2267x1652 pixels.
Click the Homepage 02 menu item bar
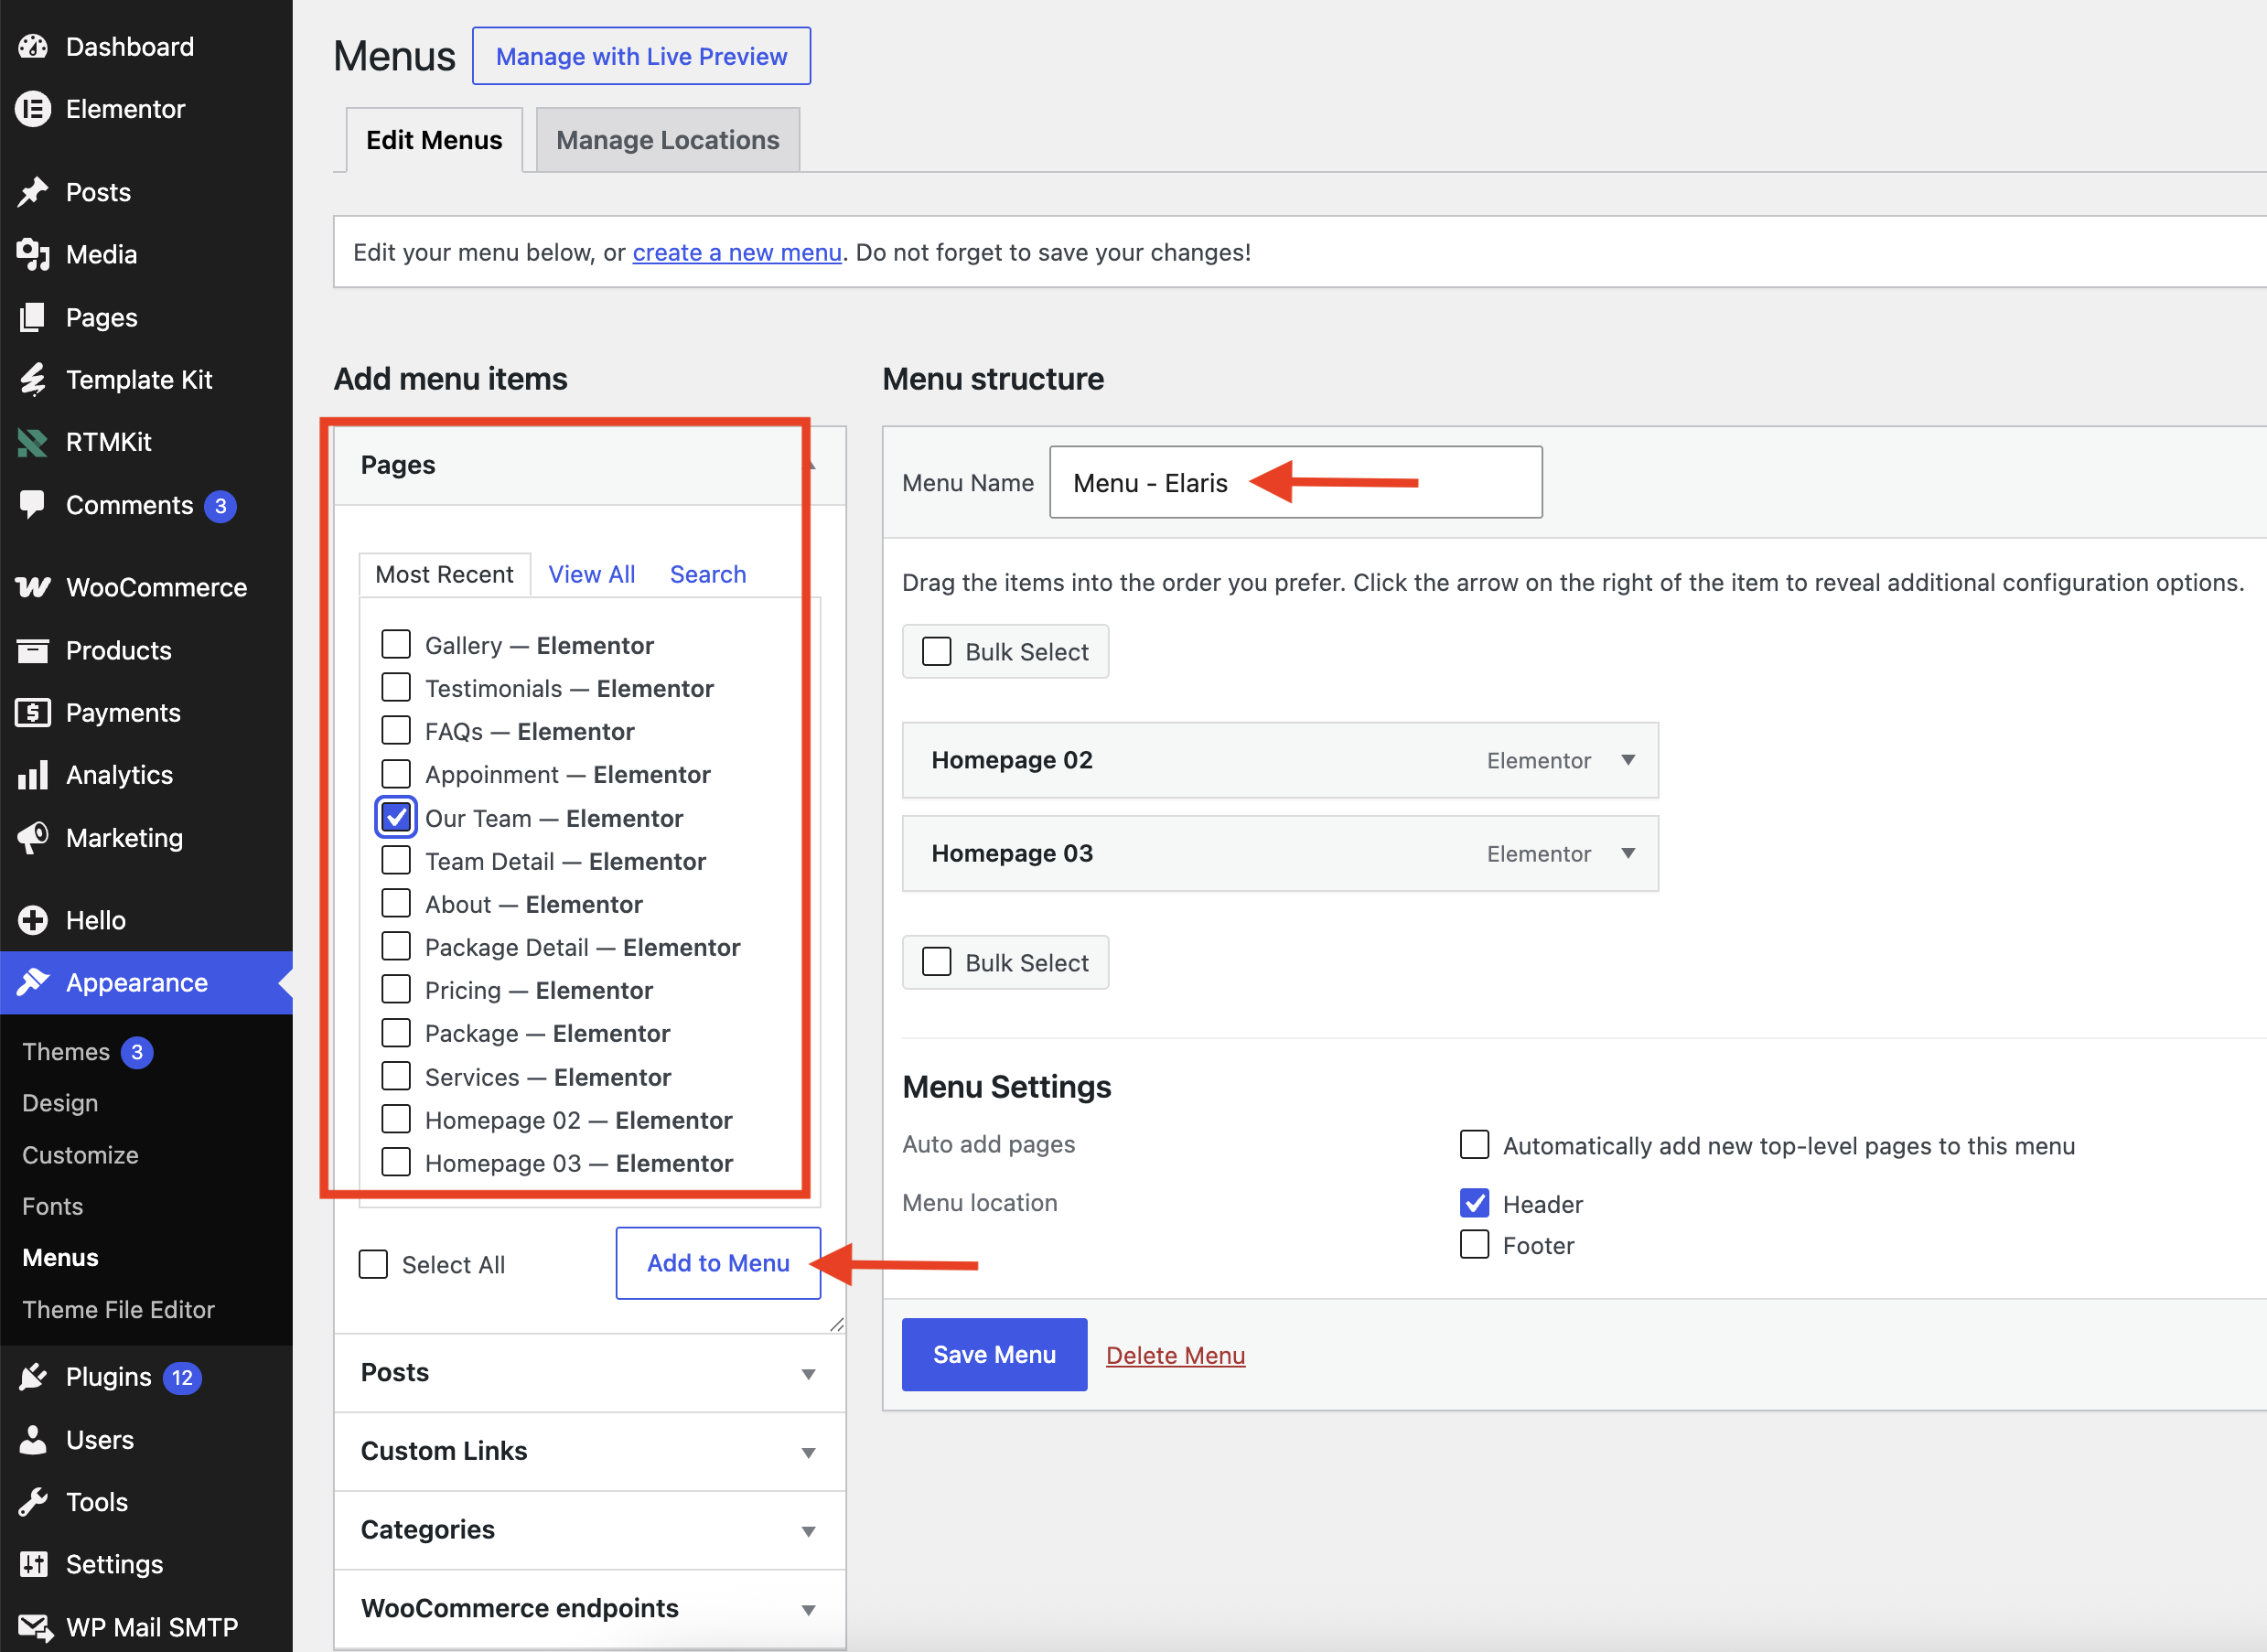(x=1280, y=760)
